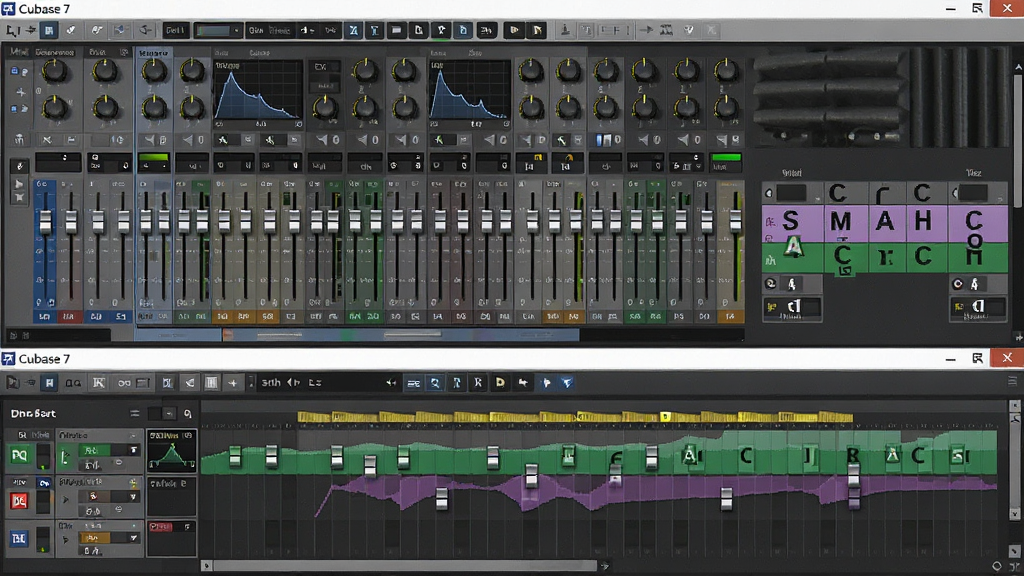Click first automation handle on the green lane
Viewport: 1024px width, 576px height.
pos(235,456)
